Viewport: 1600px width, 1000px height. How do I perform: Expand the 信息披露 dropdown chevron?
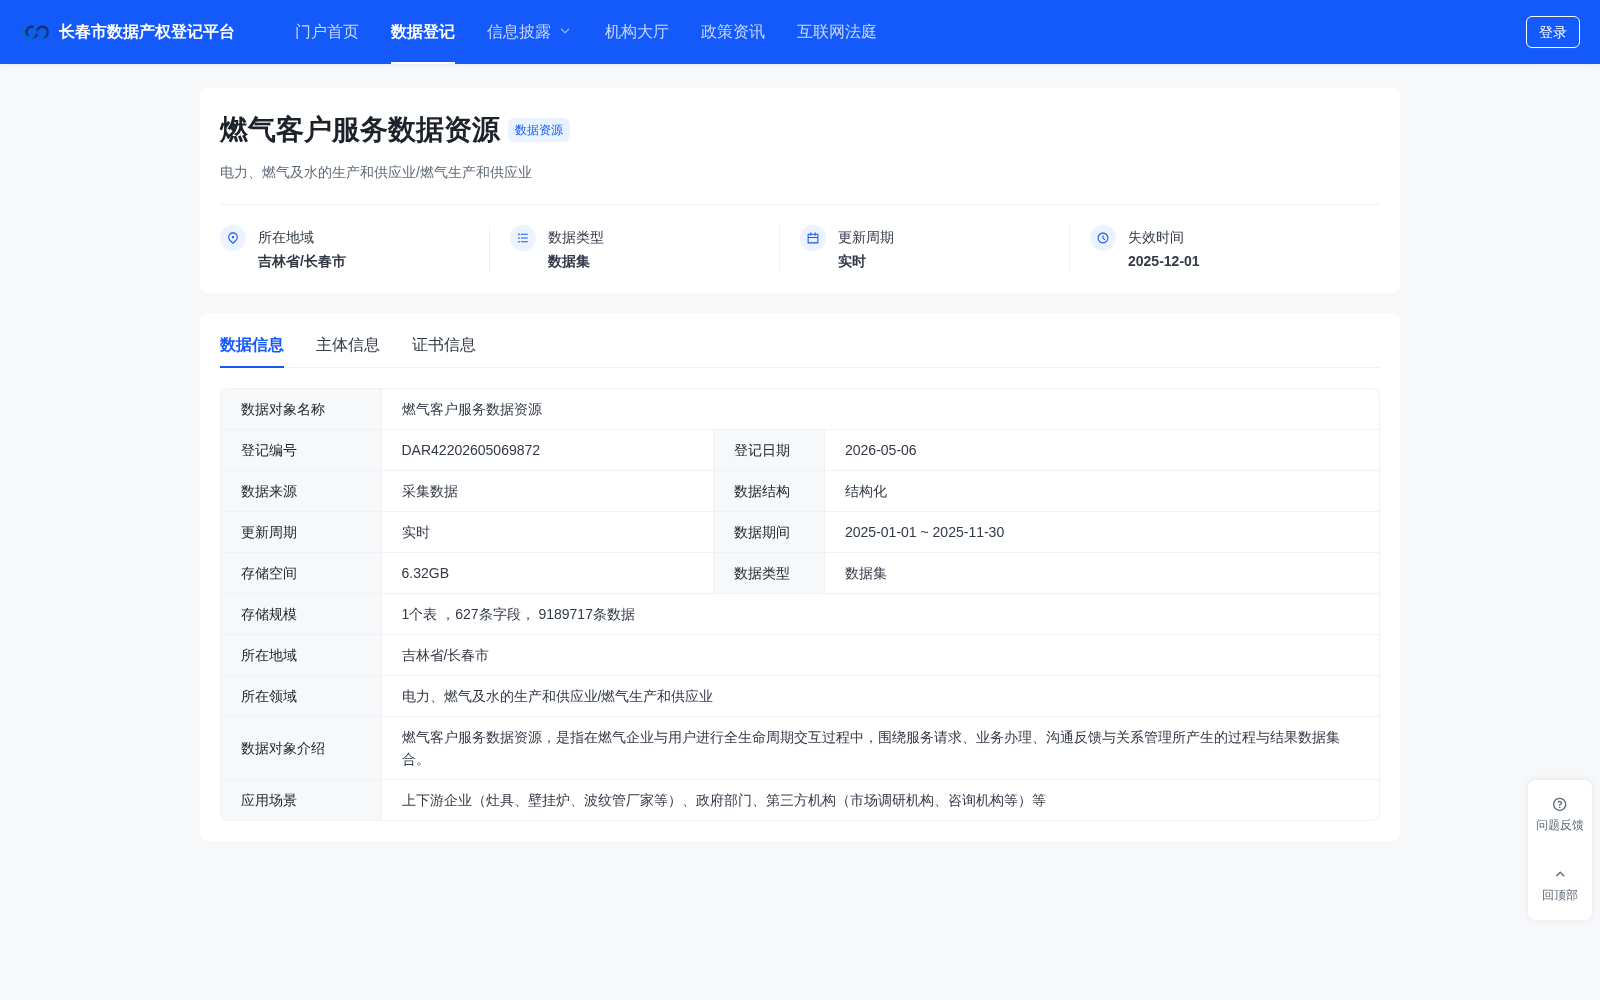pos(565,32)
